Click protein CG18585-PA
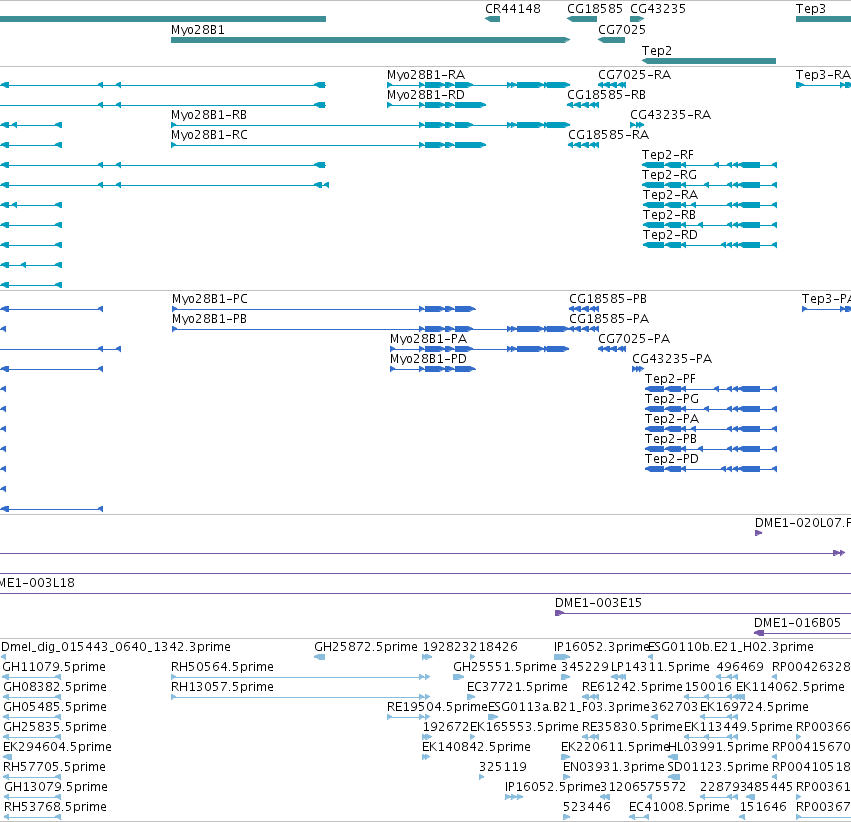851x822 pixels. (584, 329)
